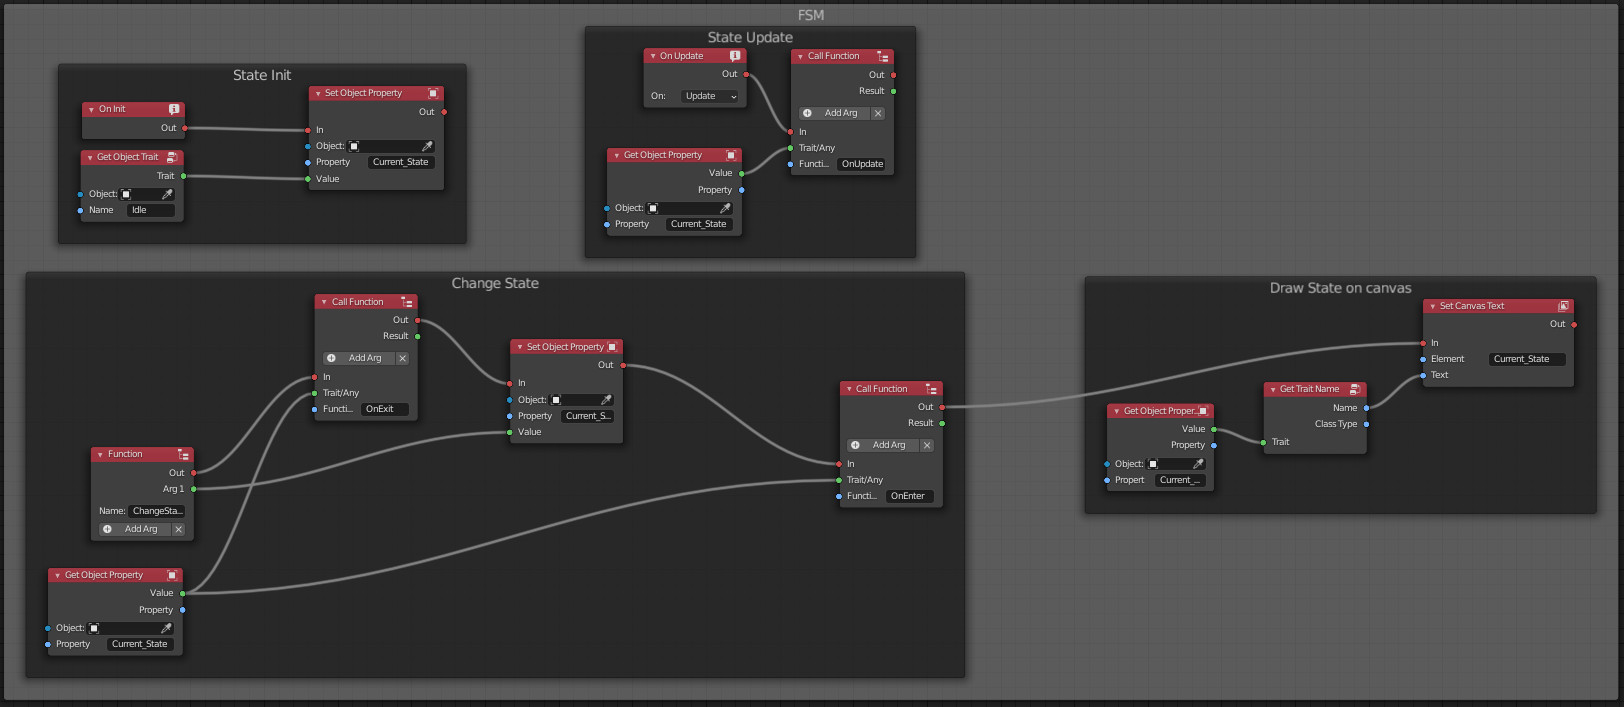
Task: Collapse the Get Trait Name node
Action: click(1272, 390)
